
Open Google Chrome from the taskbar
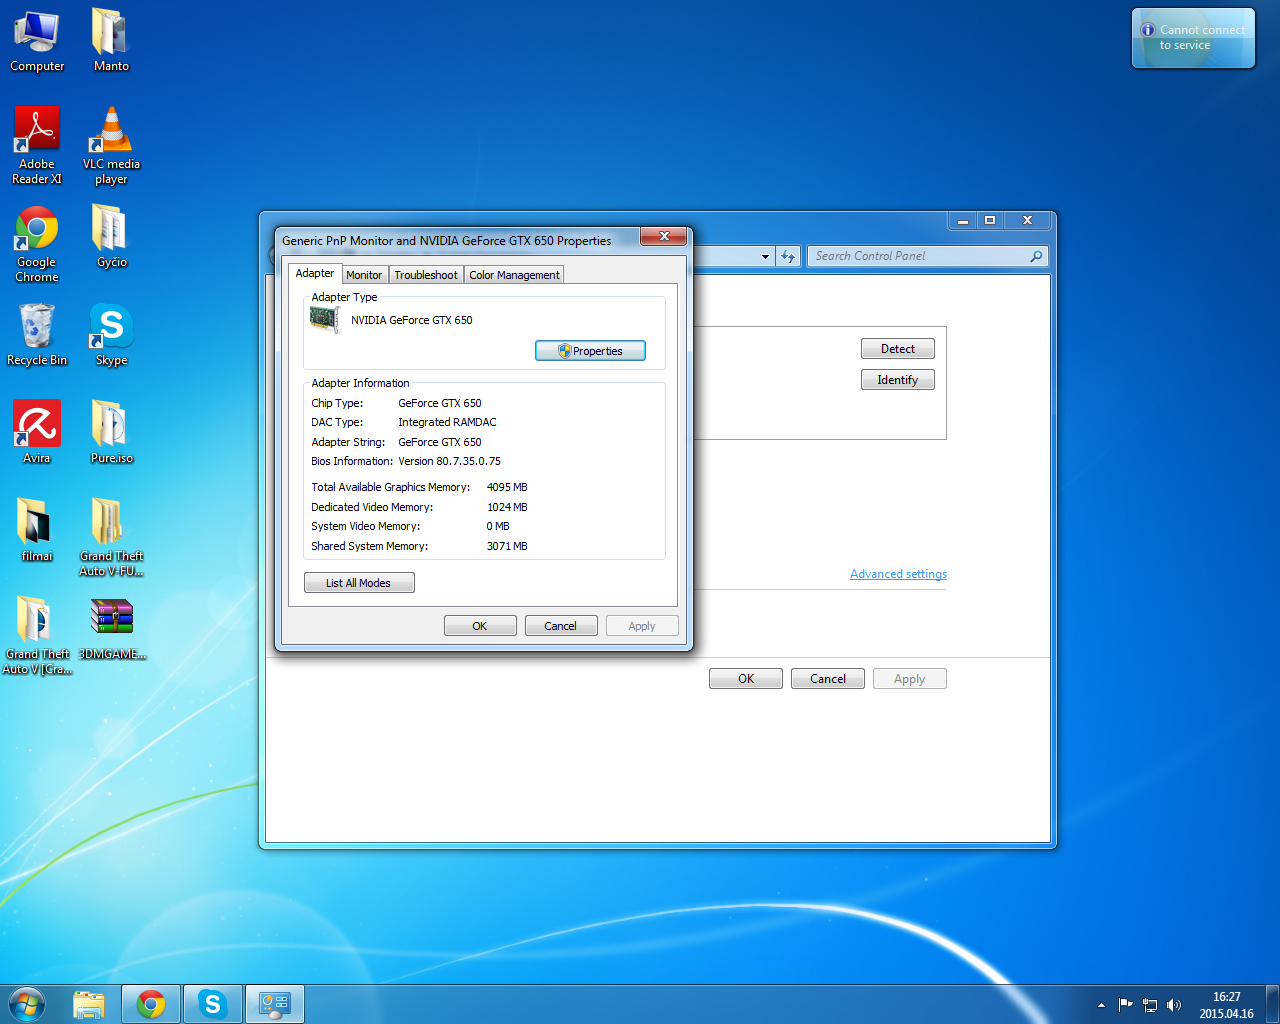pyautogui.click(x=151, y=1004)
